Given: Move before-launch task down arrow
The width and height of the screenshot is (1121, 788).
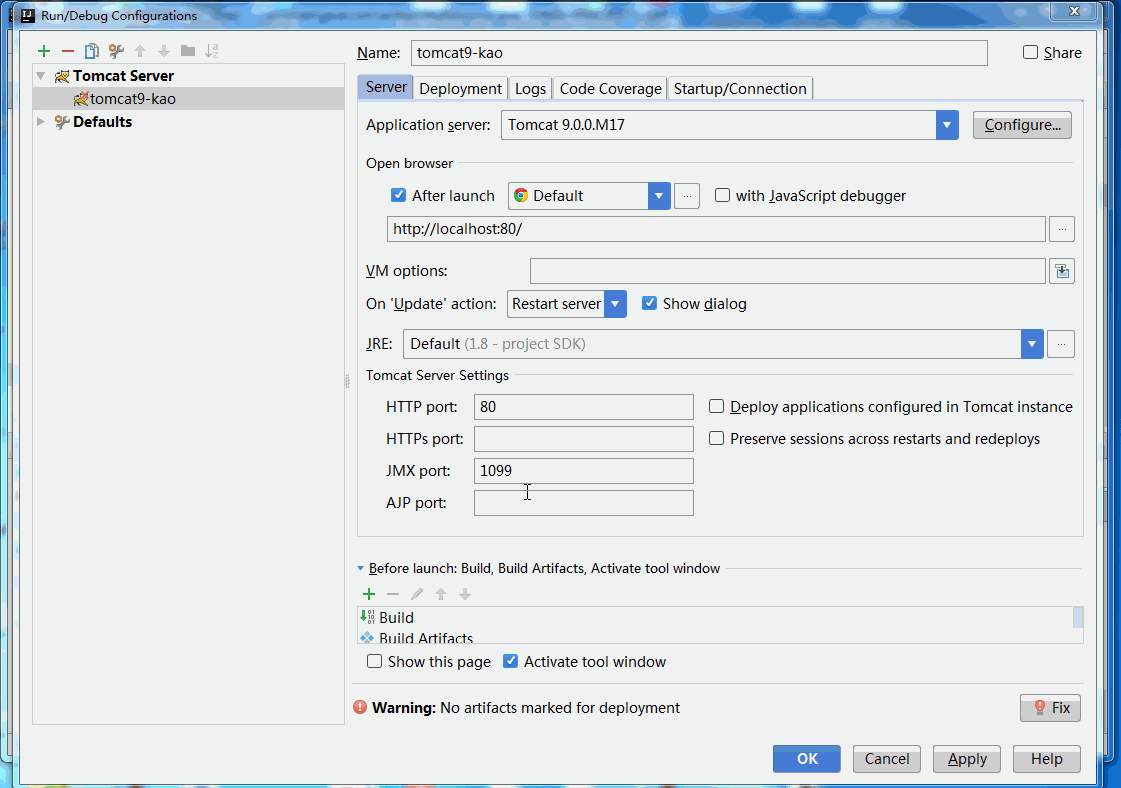Looking at the screenshot, I should tap(465, 594).
